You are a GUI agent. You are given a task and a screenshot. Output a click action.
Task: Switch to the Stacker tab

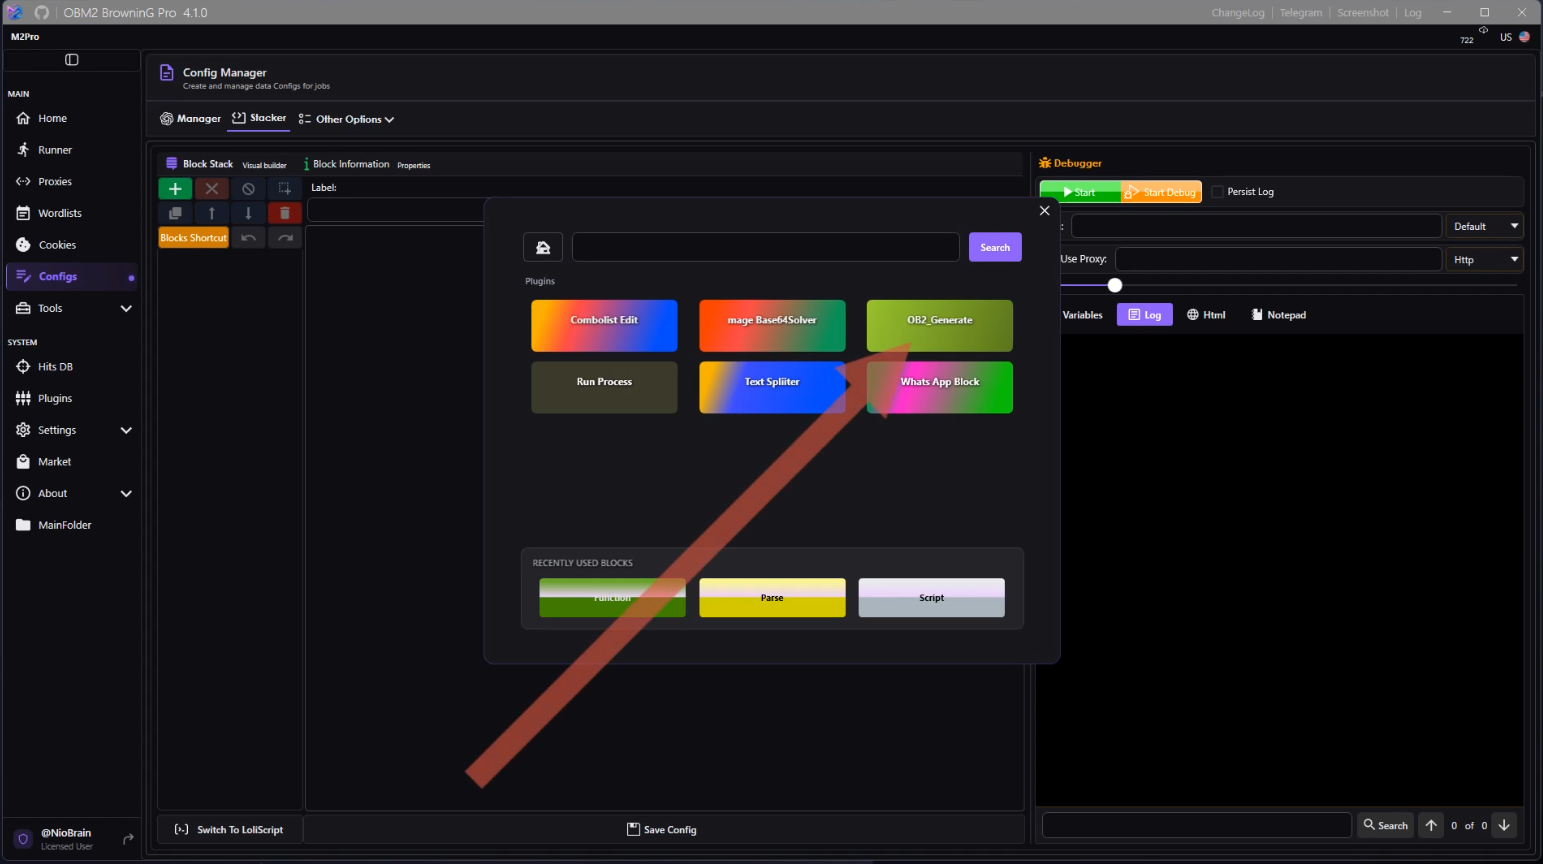259,118
